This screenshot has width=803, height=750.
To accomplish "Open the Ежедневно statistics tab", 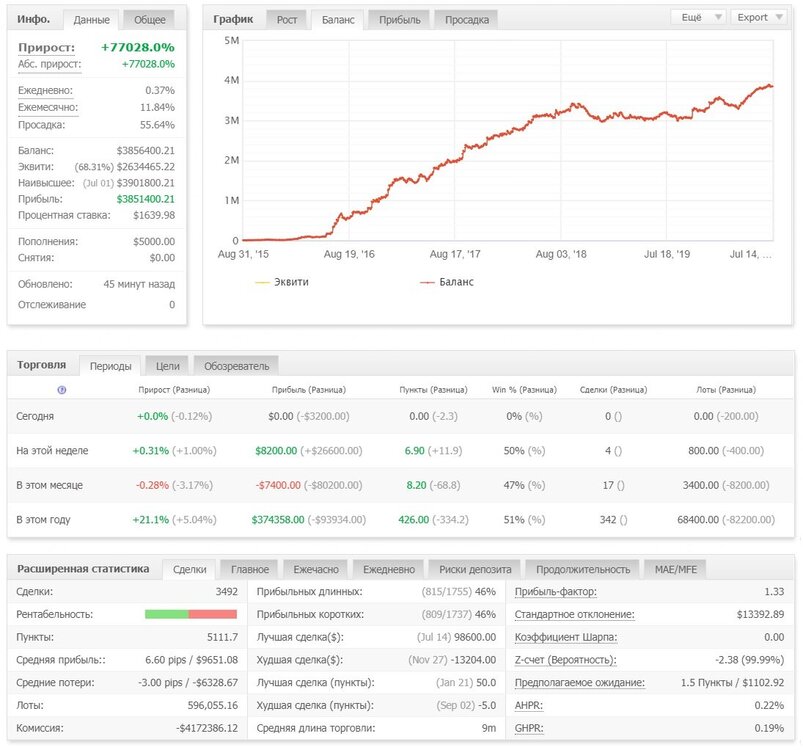I will [x=389, y=569].
